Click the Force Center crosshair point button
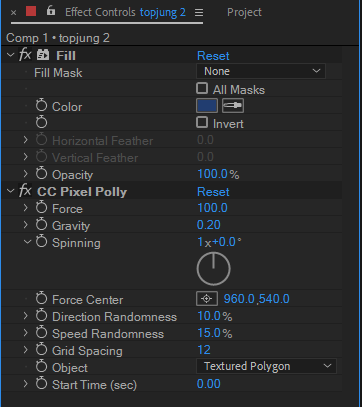The width and height of the screenshot is (362, 407). pyautogui.click(x=207, y=299)
